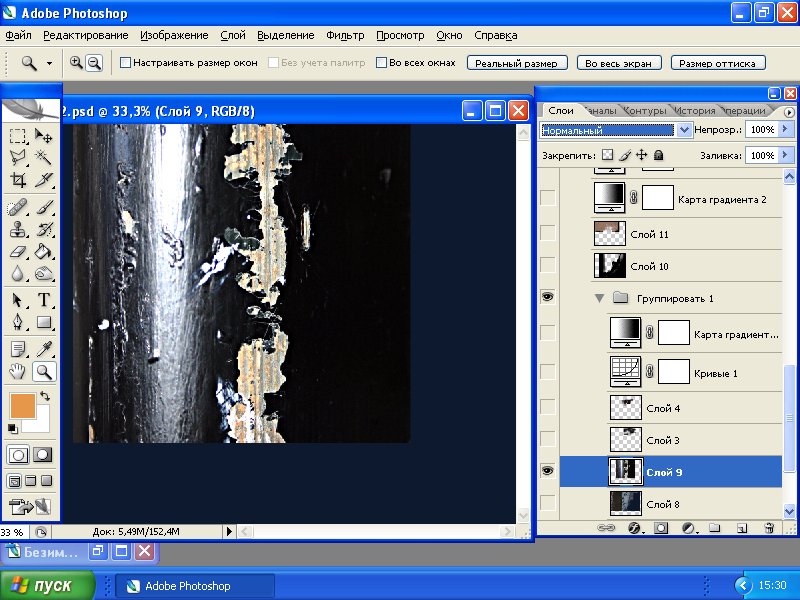800x600 pixels.
Task: Check the 'Во всех окнах' checkbox
Action: pyautogui.click(x=381, y=62)
